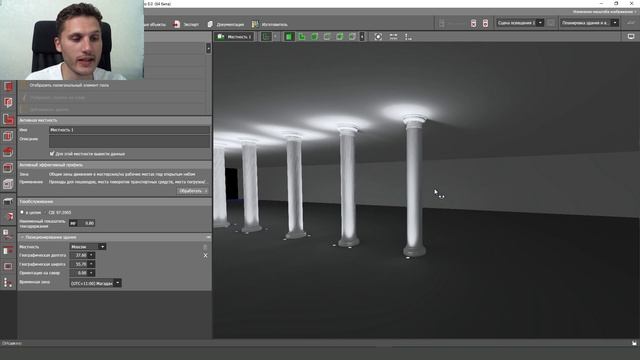Click the save icon in the bottom-right status bar
This screenshot has width=640, height=360.
(x=634, y=343)
